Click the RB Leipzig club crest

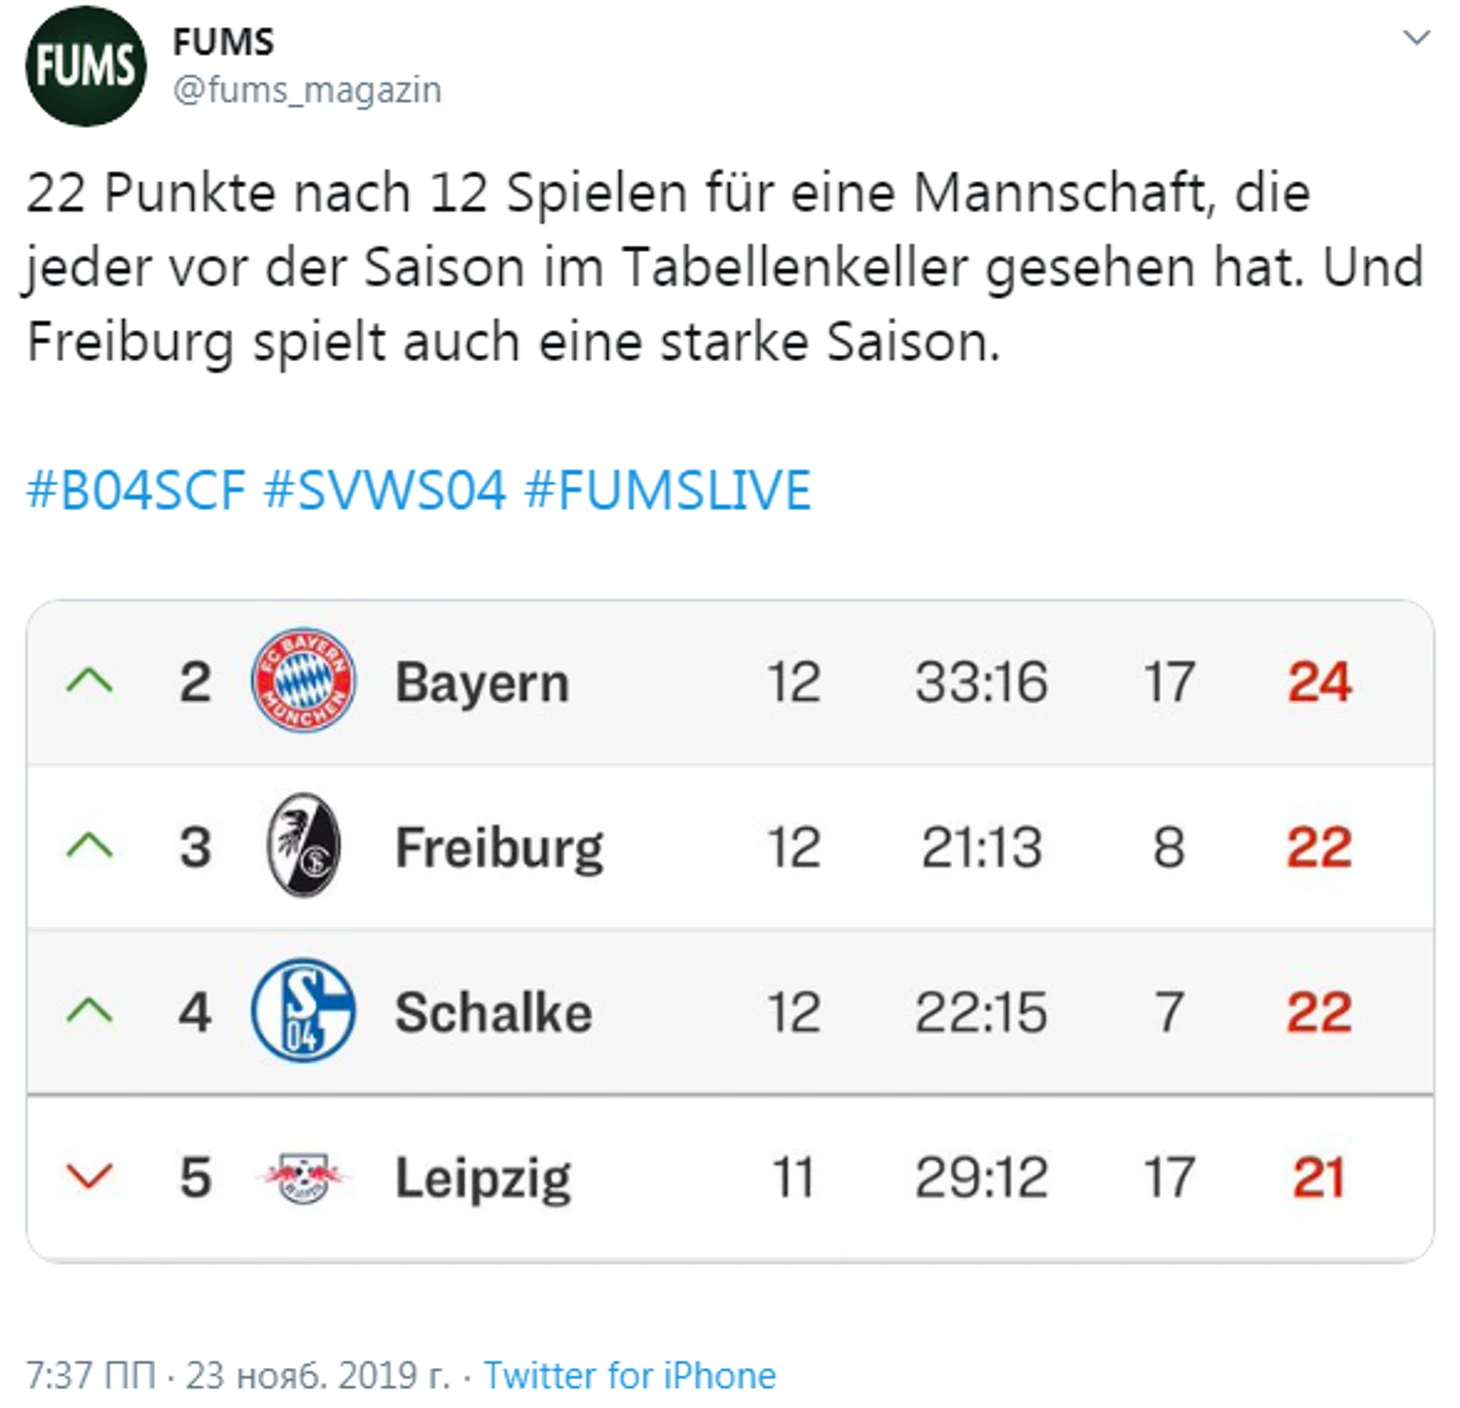303,1177
